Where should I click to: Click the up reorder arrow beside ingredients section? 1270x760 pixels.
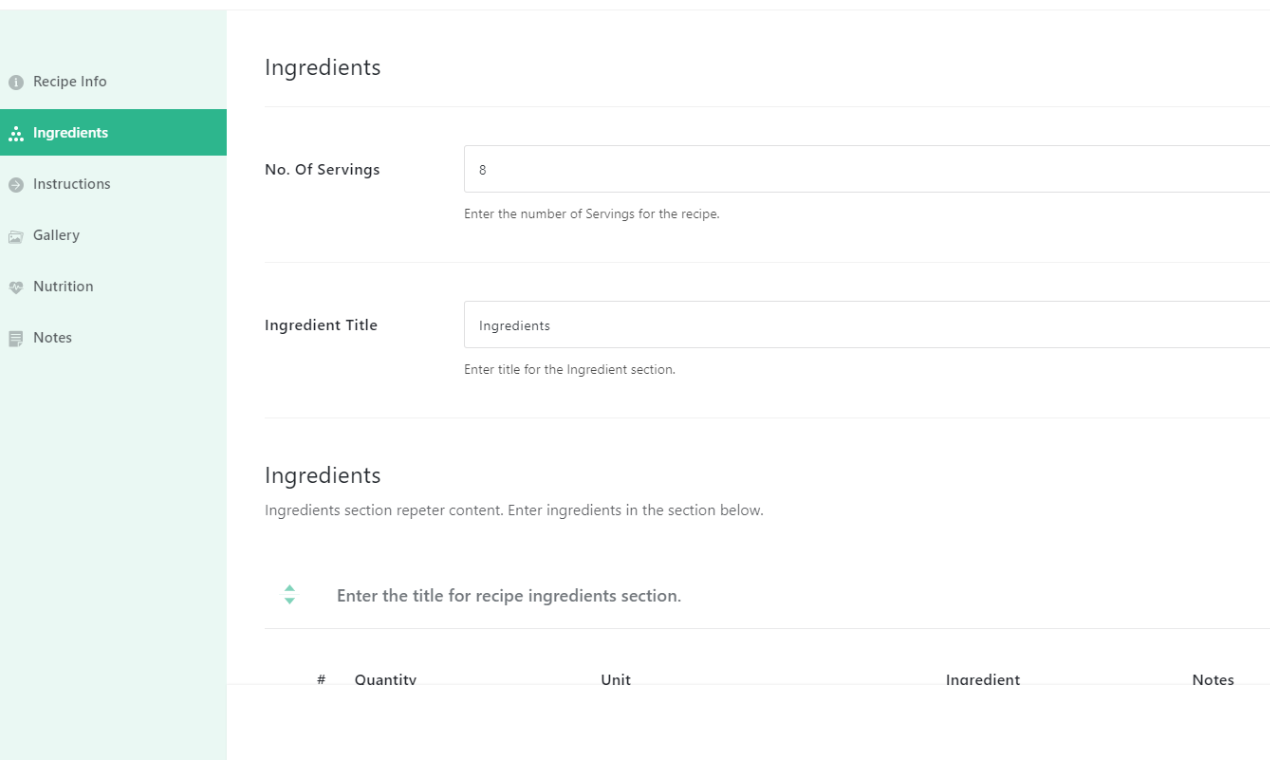289,588
